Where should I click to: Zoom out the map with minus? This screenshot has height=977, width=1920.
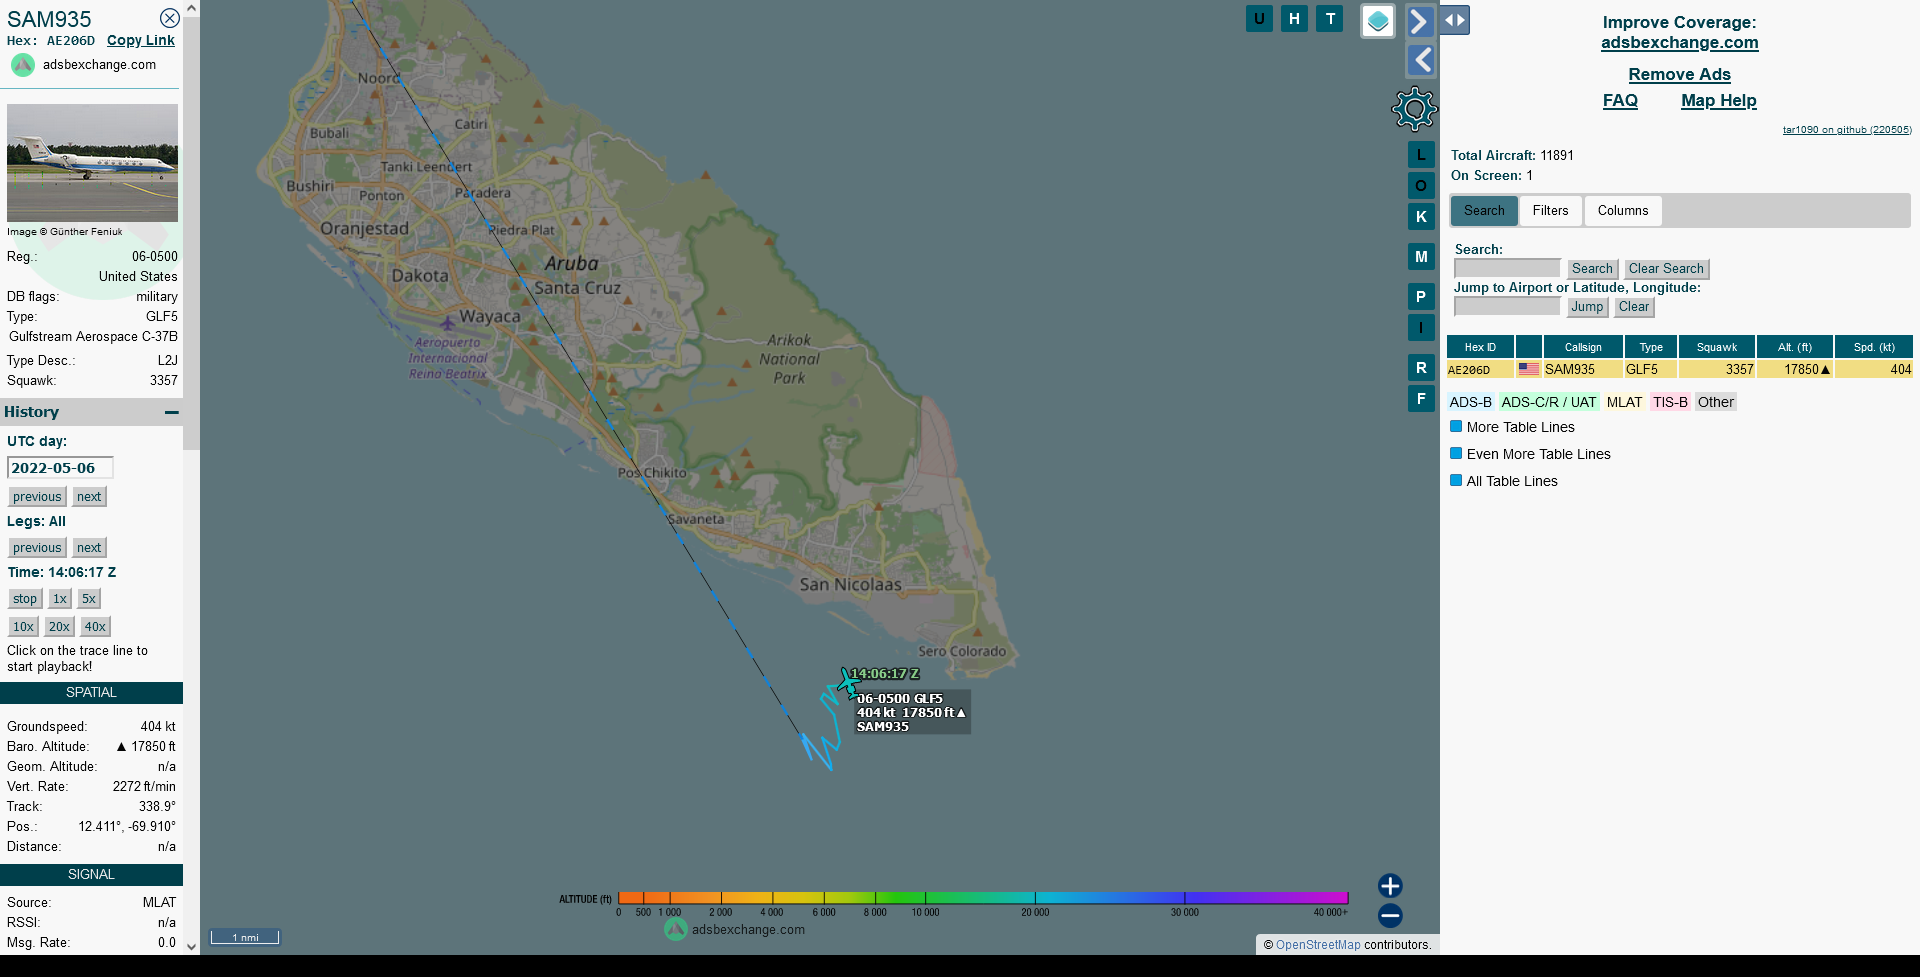[x=1390, y=915]
